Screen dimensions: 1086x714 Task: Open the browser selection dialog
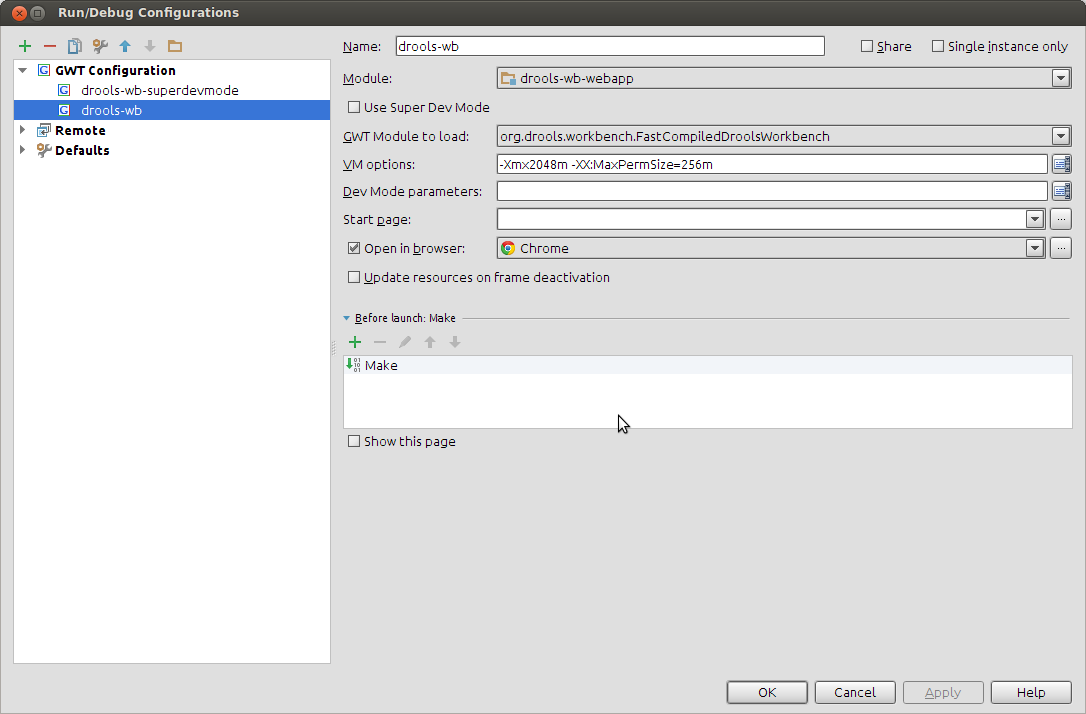tap(1061, 248)
